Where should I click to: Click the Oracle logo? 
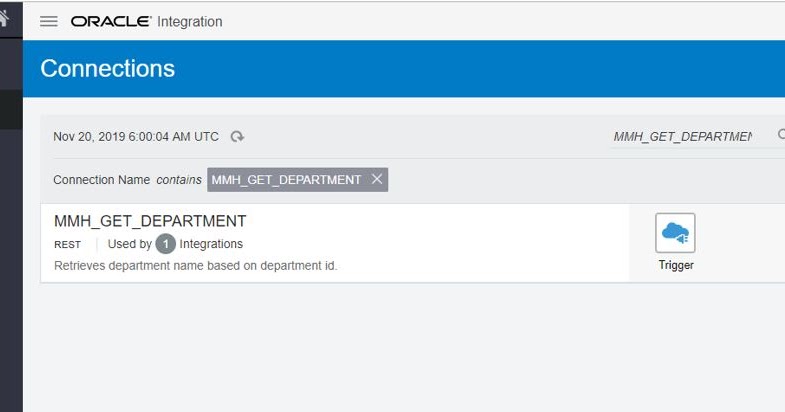tap(111, 22)
